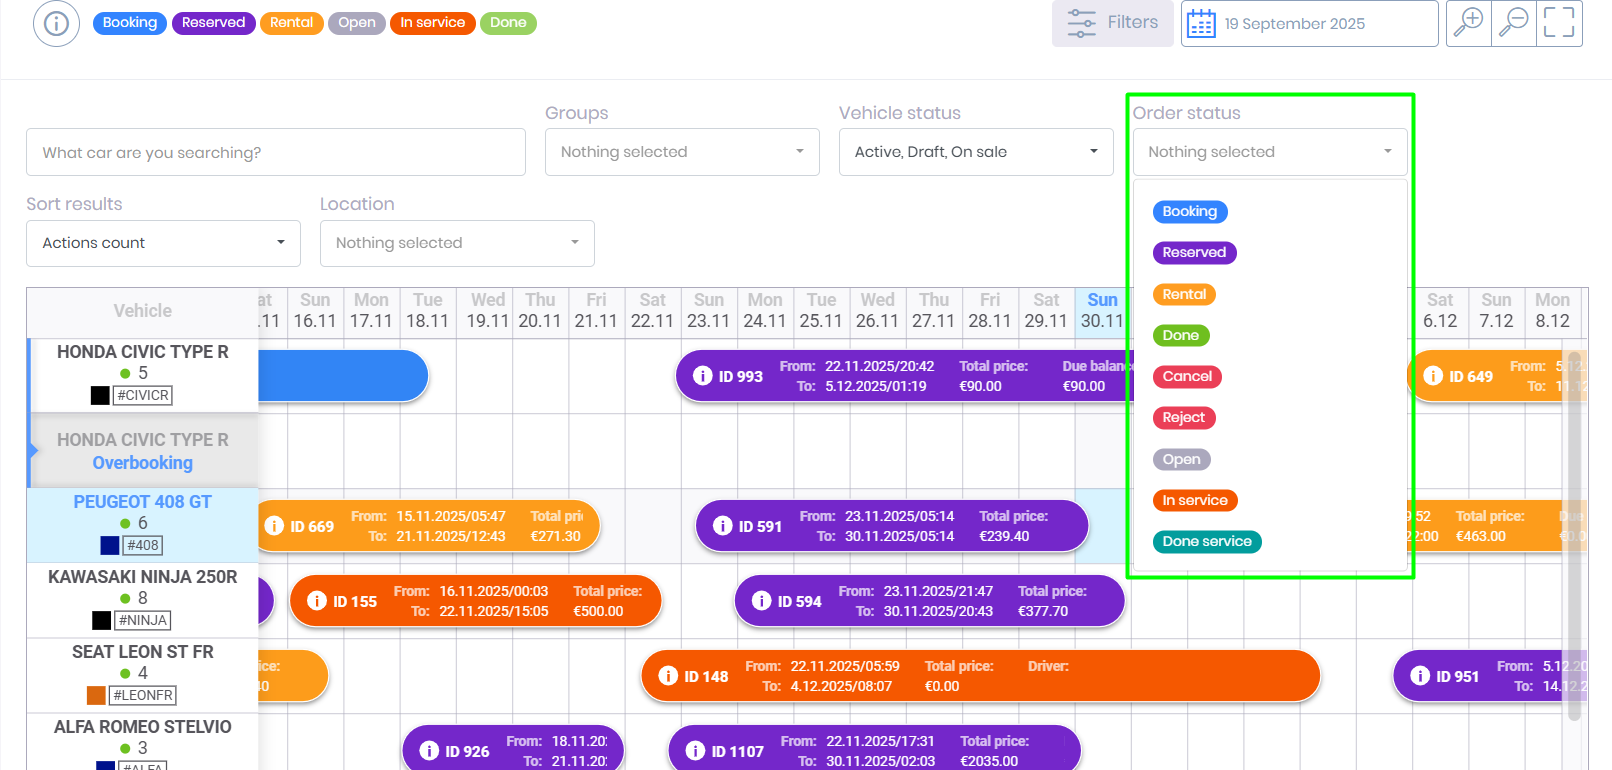Click info icon on order ID 148

point(668,676)
